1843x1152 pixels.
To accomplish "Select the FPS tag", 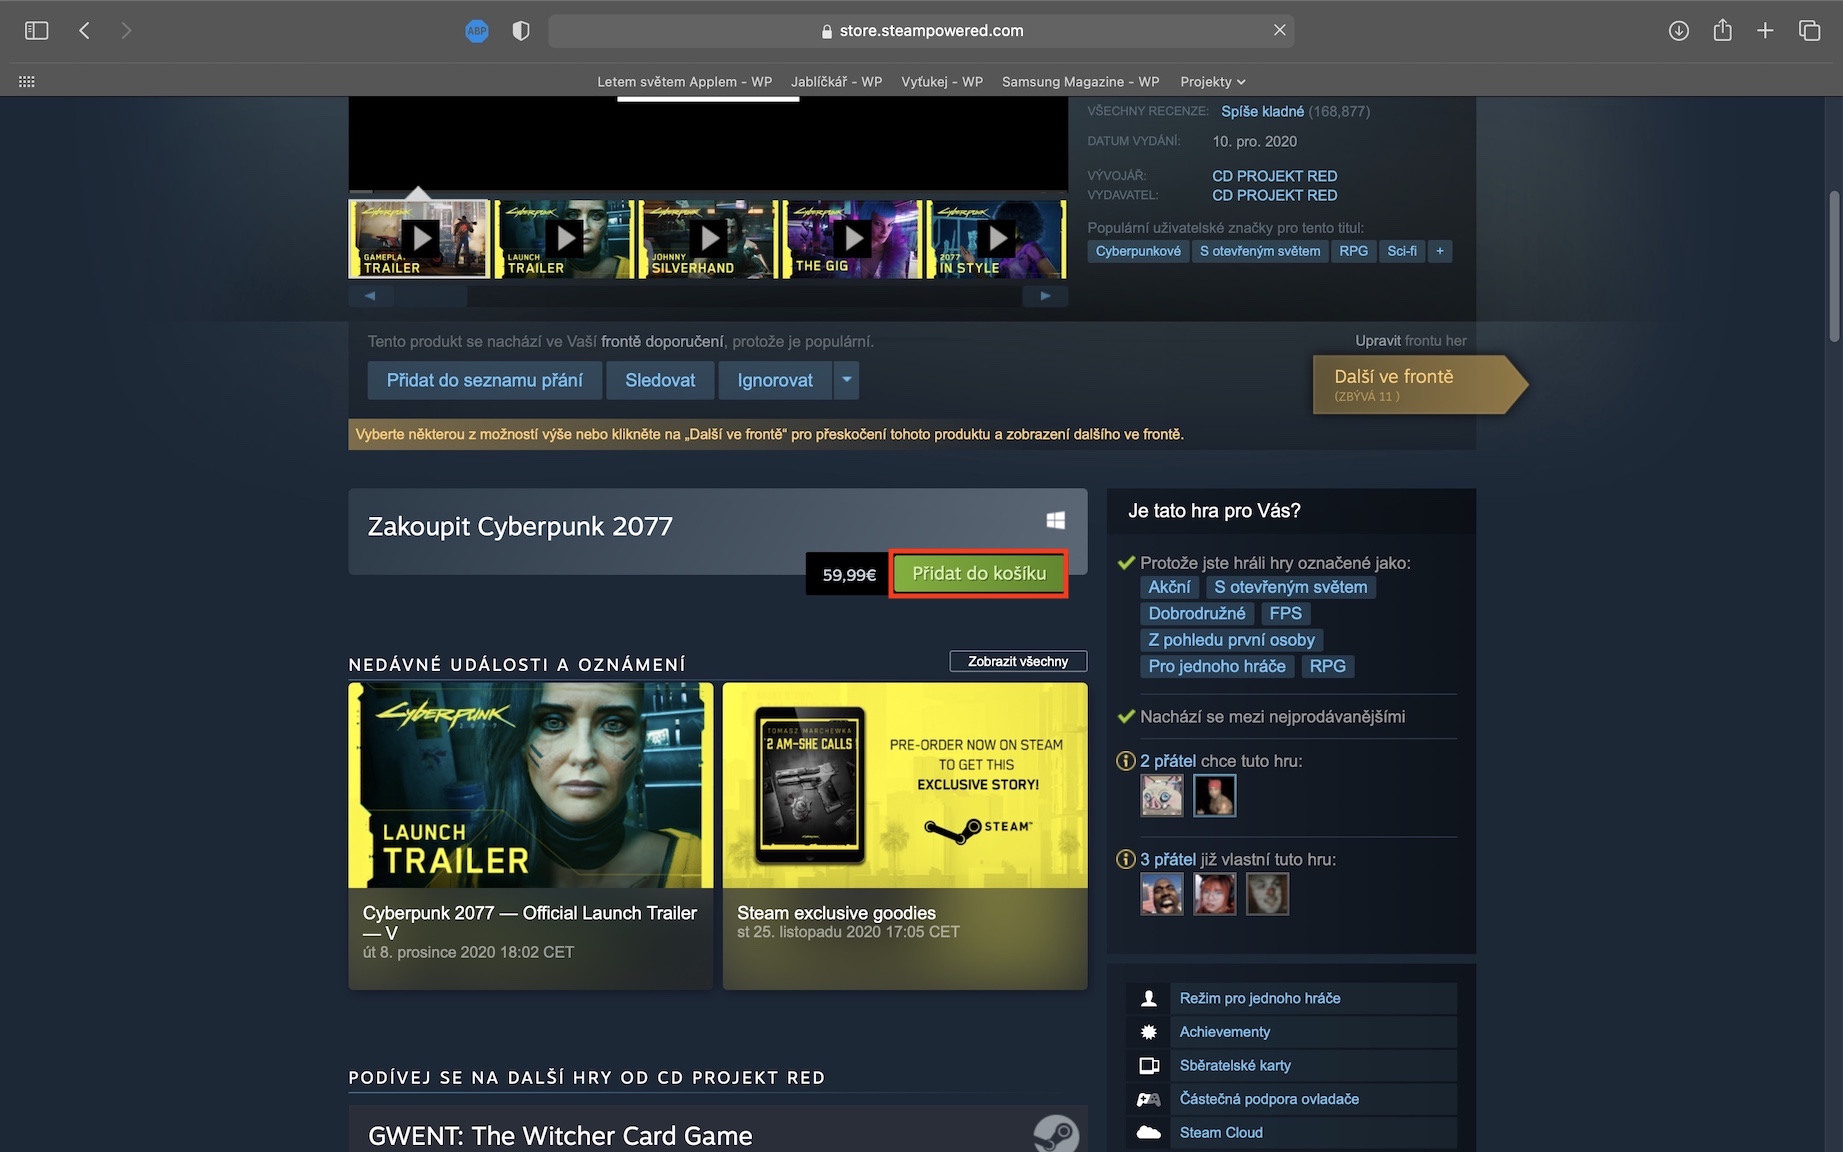I will click(x=1286, y=613).
